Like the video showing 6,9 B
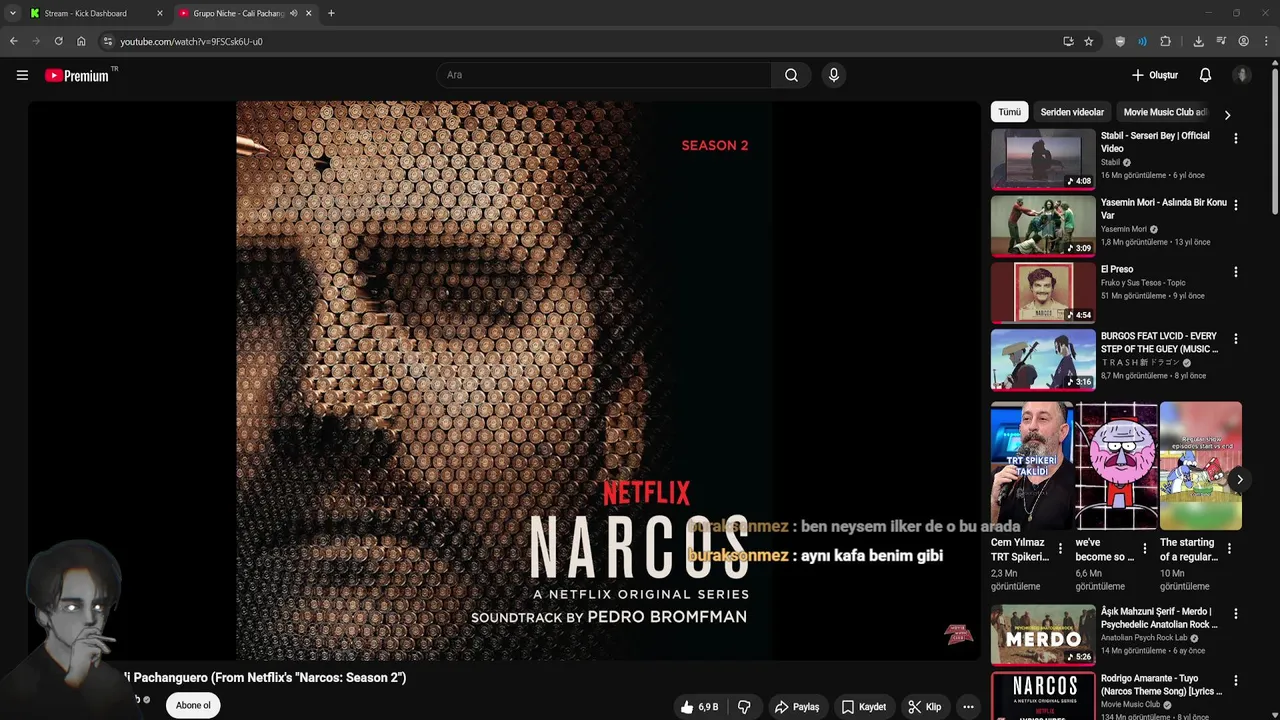Viewport: 1280px width, 720px height. click(x=700, y=707)
